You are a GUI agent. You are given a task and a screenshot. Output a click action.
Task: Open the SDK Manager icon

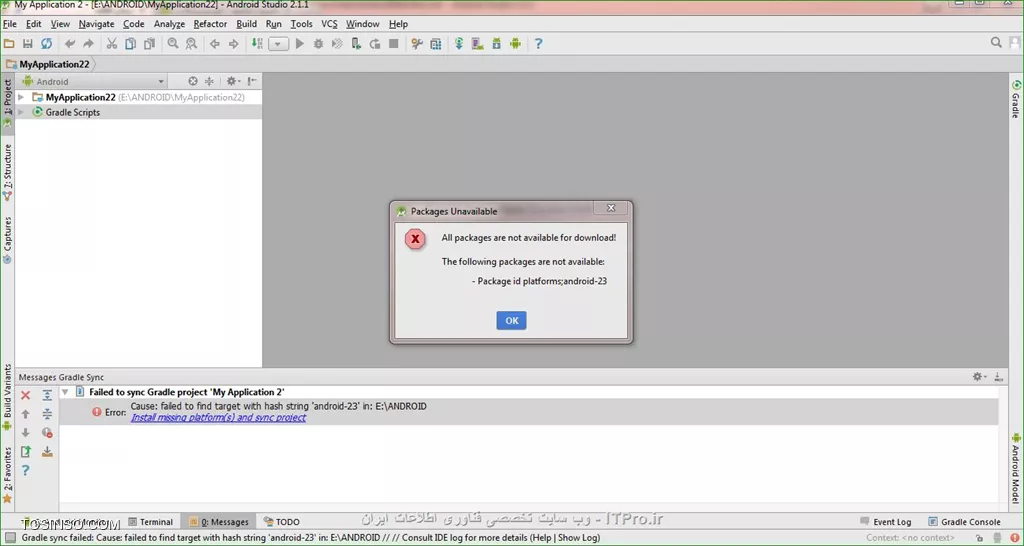497,44
